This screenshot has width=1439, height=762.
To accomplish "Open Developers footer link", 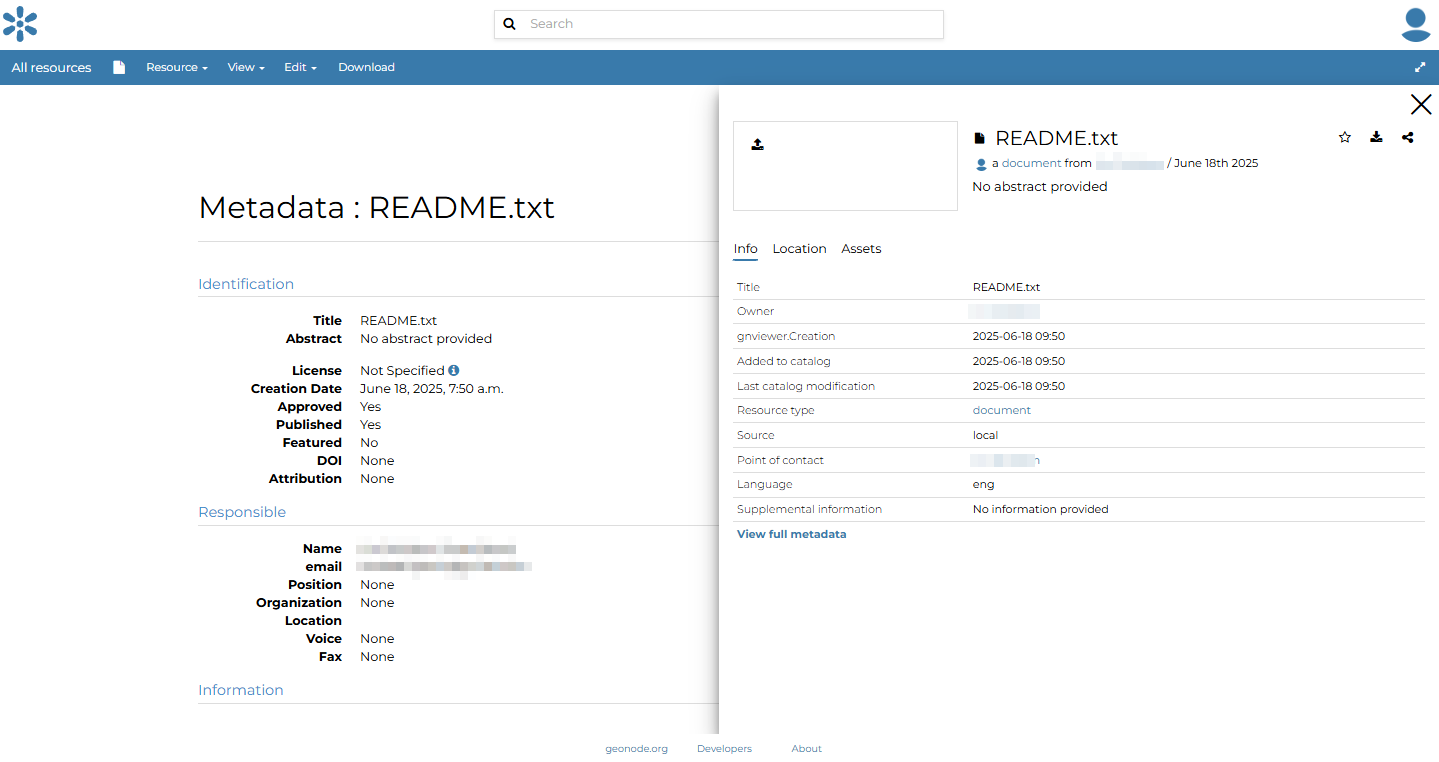I will point(724,749).
